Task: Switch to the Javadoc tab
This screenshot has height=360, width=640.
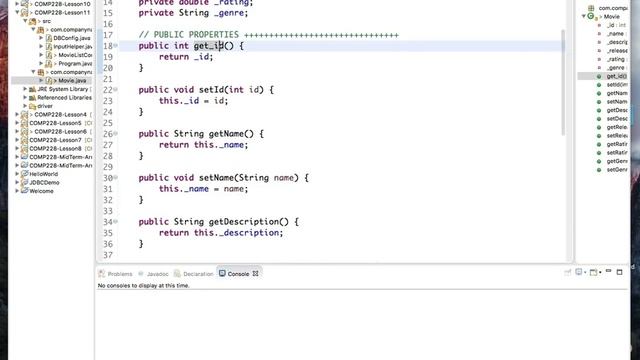Action: coord(153,274)
